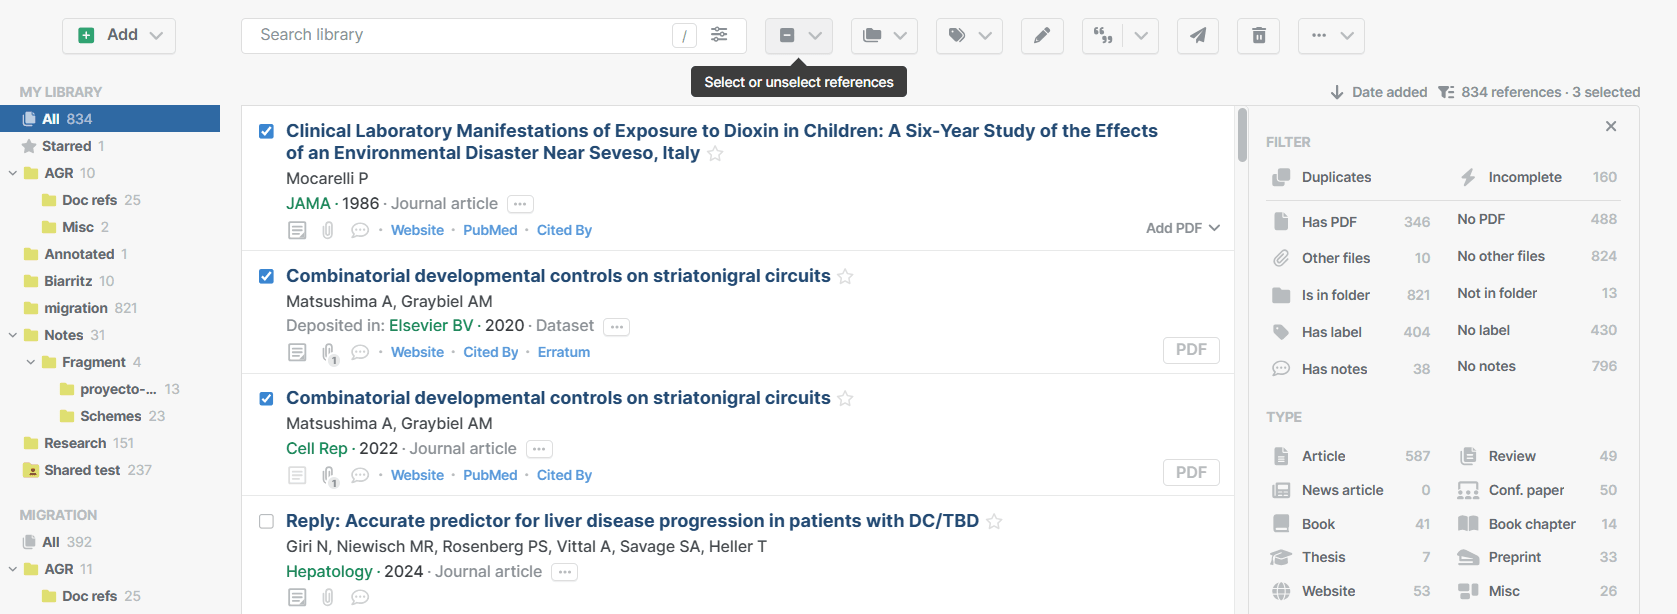Click the trash delete icon in toolbar
1677x614 pixels.
1258,36
